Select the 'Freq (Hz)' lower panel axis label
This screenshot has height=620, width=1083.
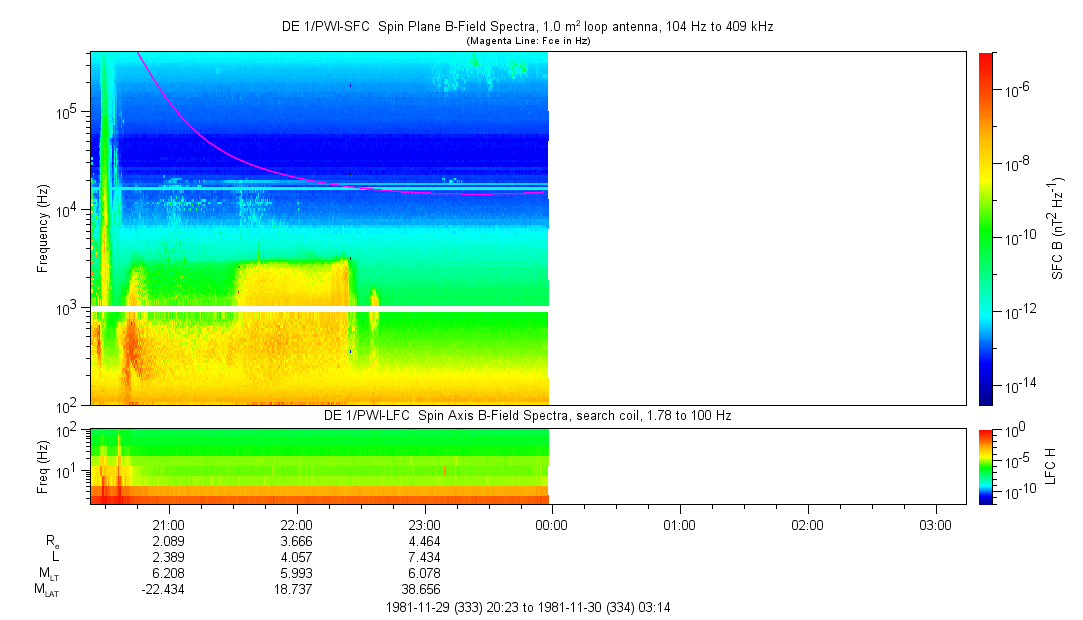[43, 465]
